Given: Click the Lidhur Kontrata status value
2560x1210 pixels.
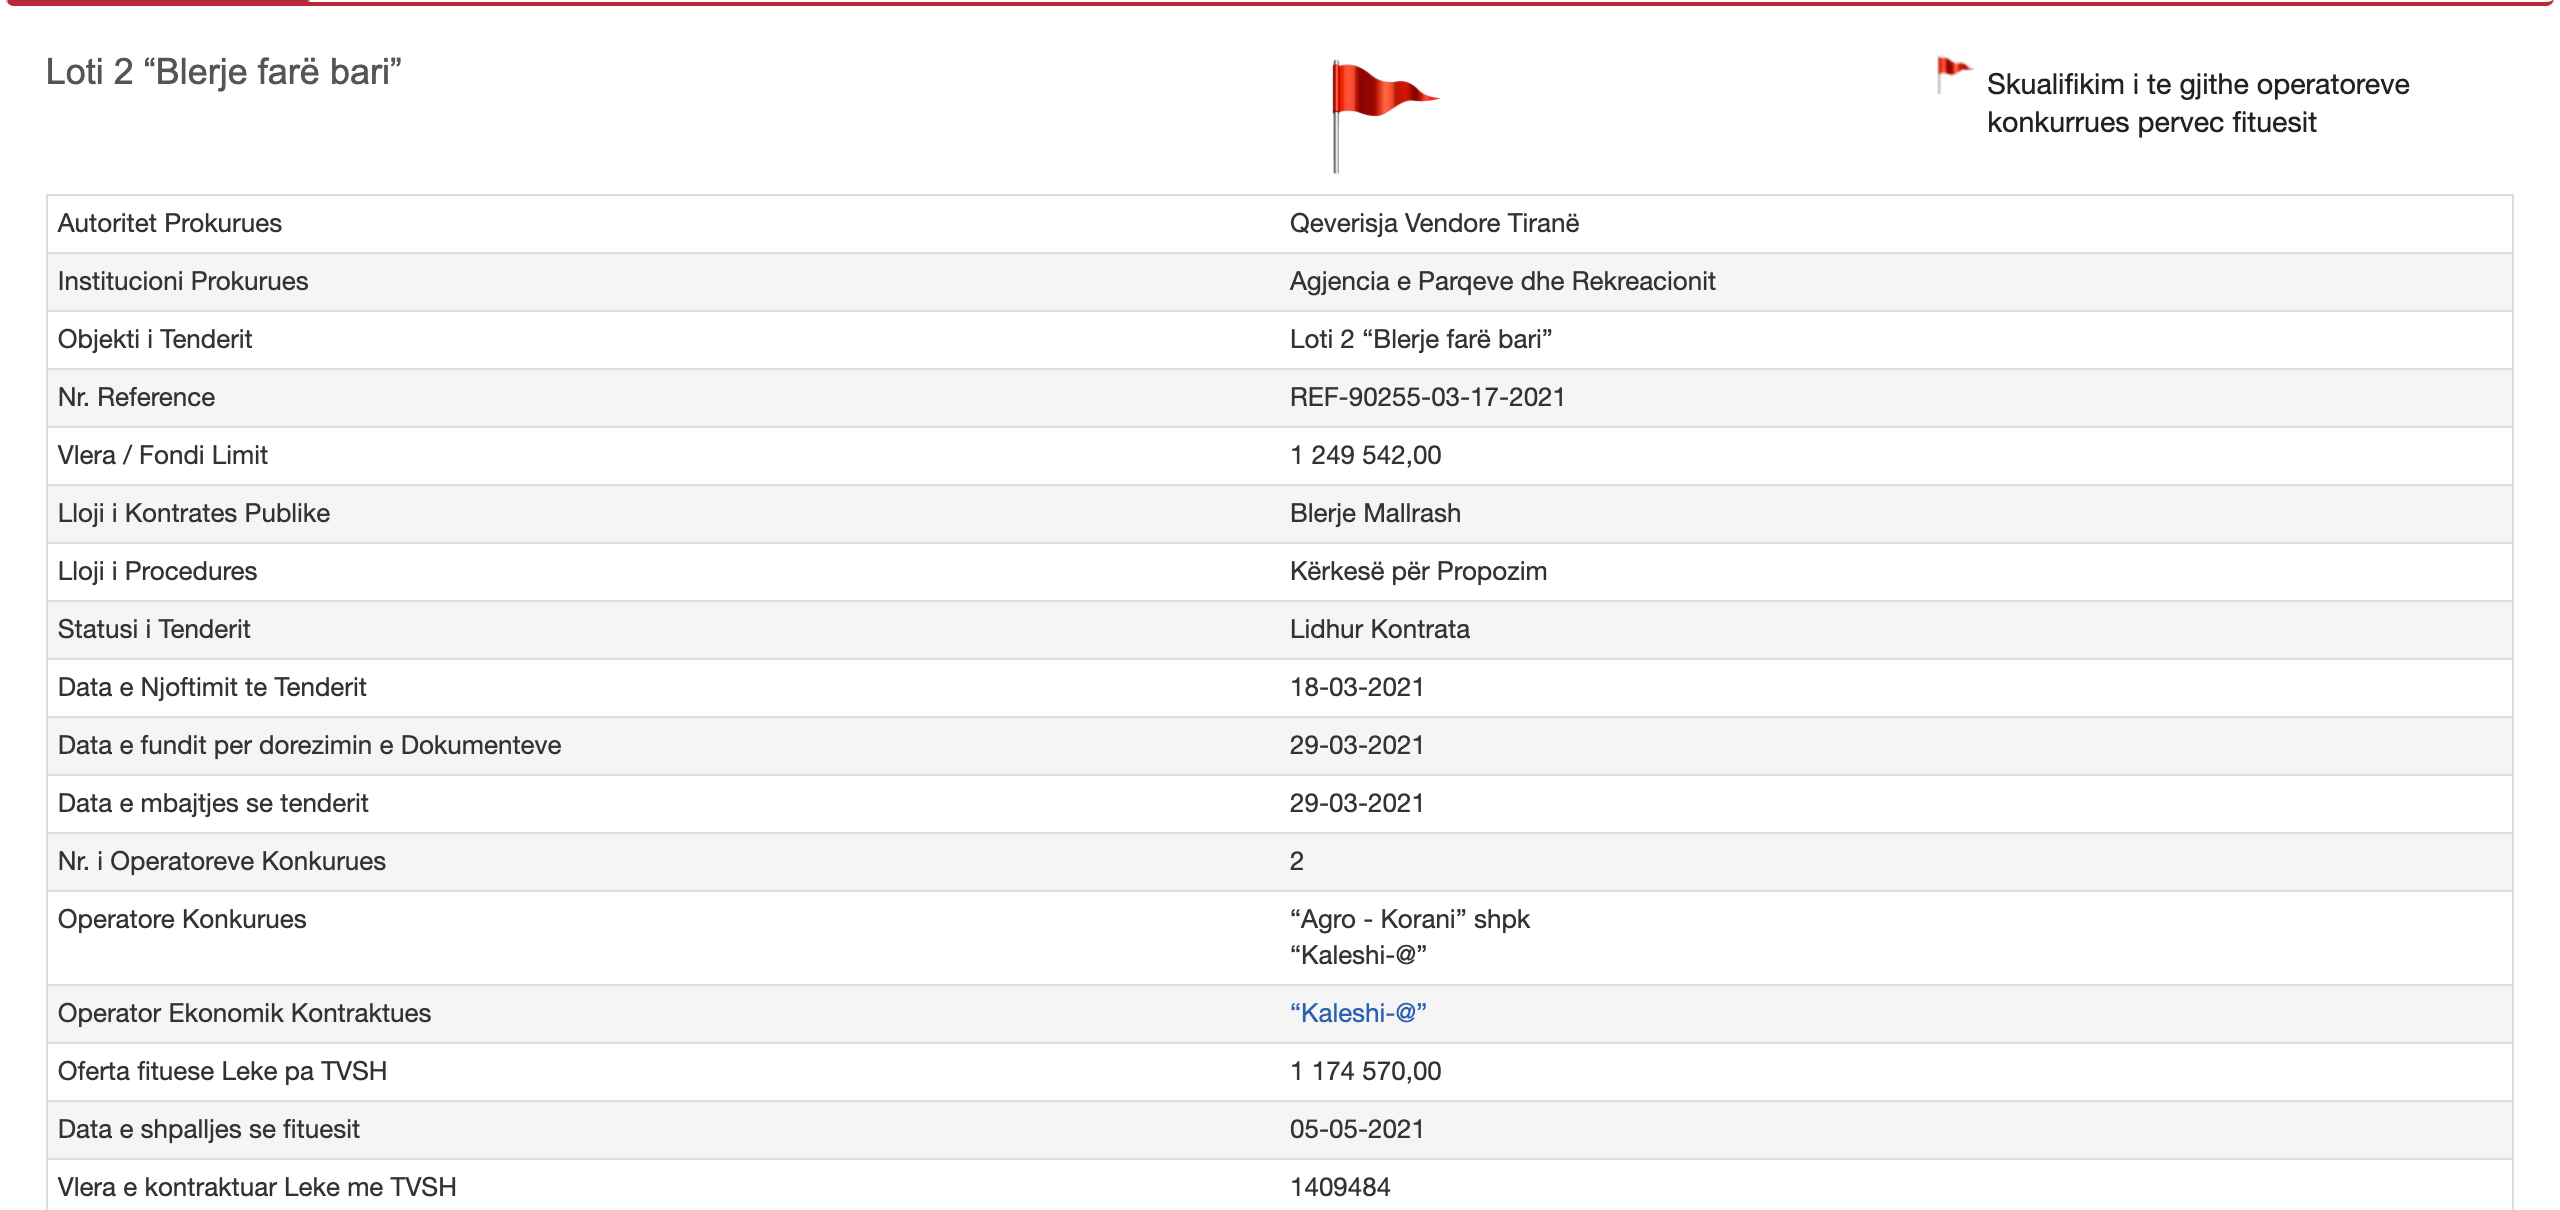Looking at the screenshot, I should [x=1378, y=629].
